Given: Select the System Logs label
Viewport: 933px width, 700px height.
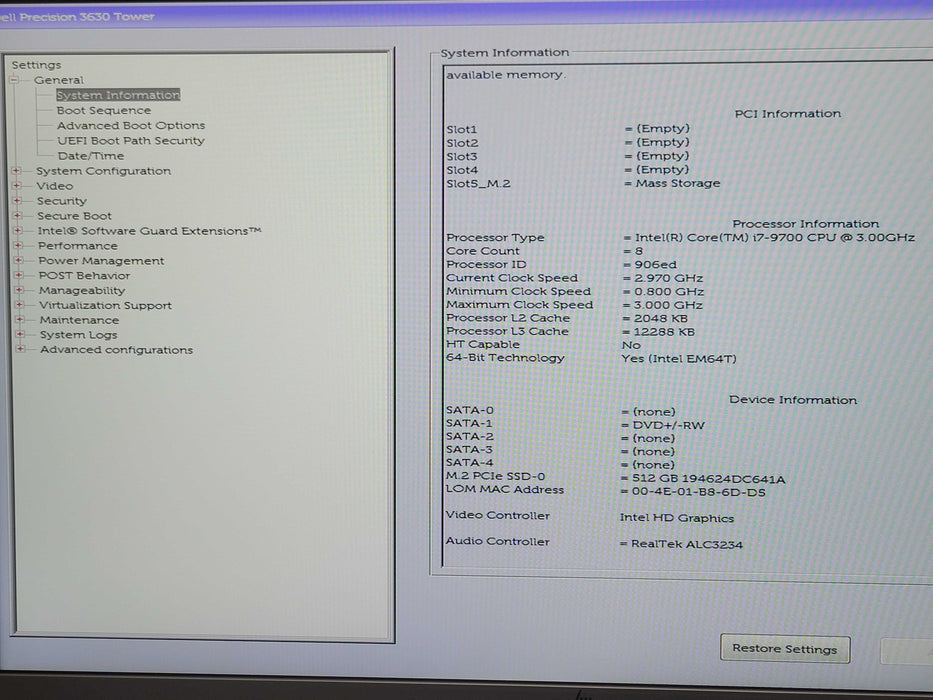Looking at the screenshot, I should coord(79,335).
